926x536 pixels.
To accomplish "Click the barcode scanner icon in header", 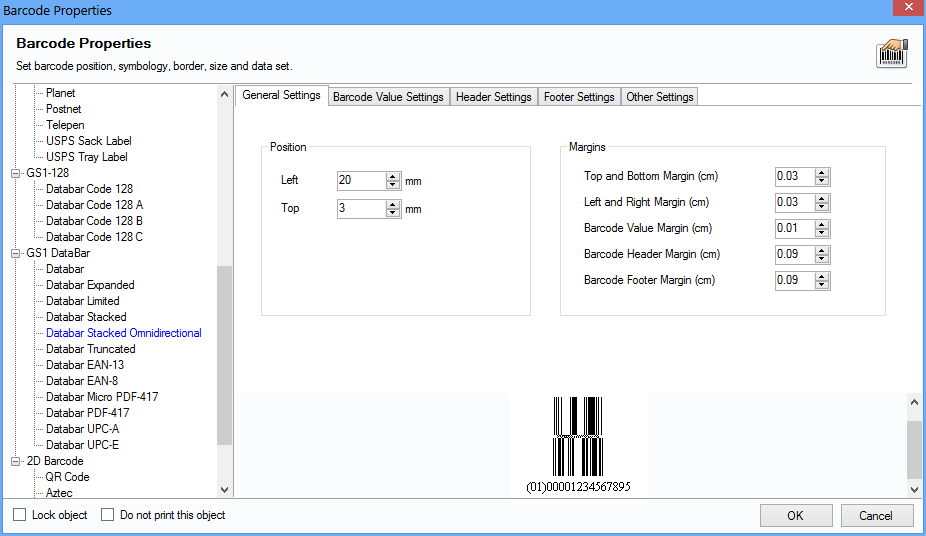I will [x=891, y=54].
